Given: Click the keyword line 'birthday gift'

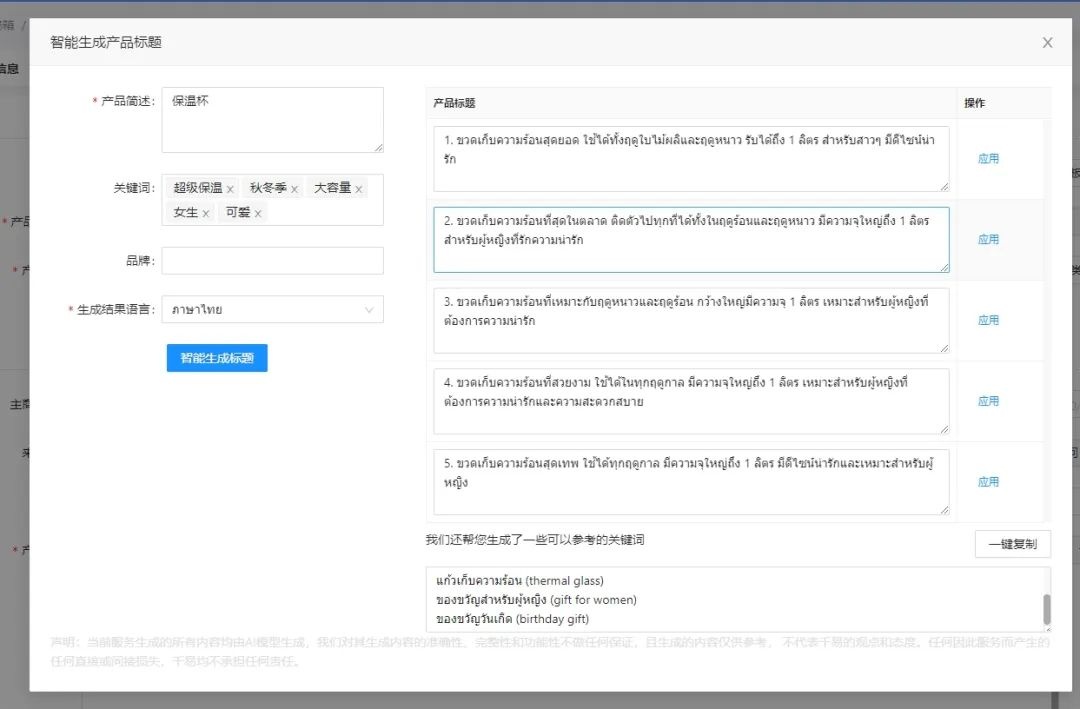Looking at the screenshot, I should coord(512,619).
